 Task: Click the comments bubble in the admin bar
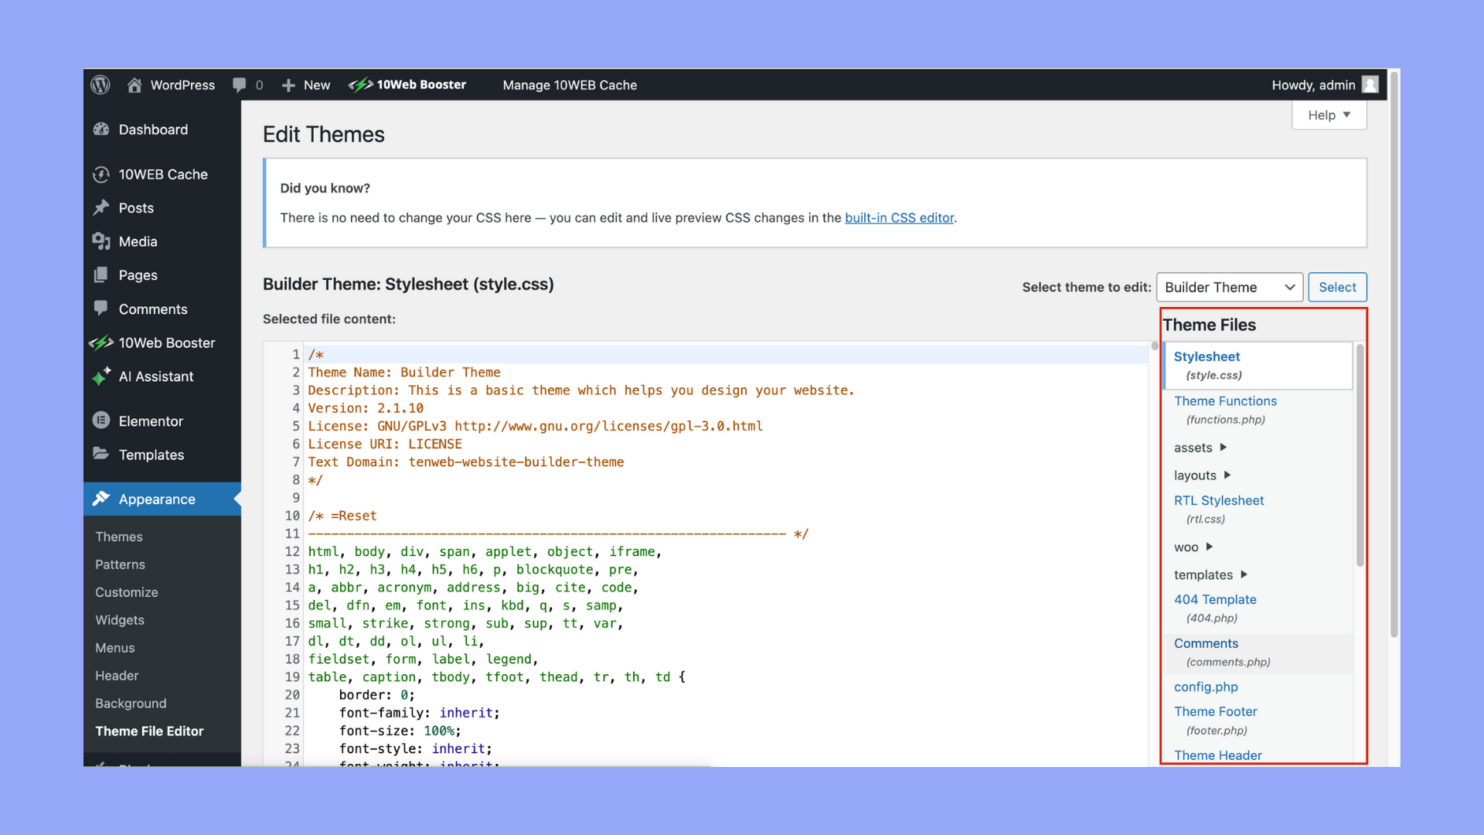239,85
